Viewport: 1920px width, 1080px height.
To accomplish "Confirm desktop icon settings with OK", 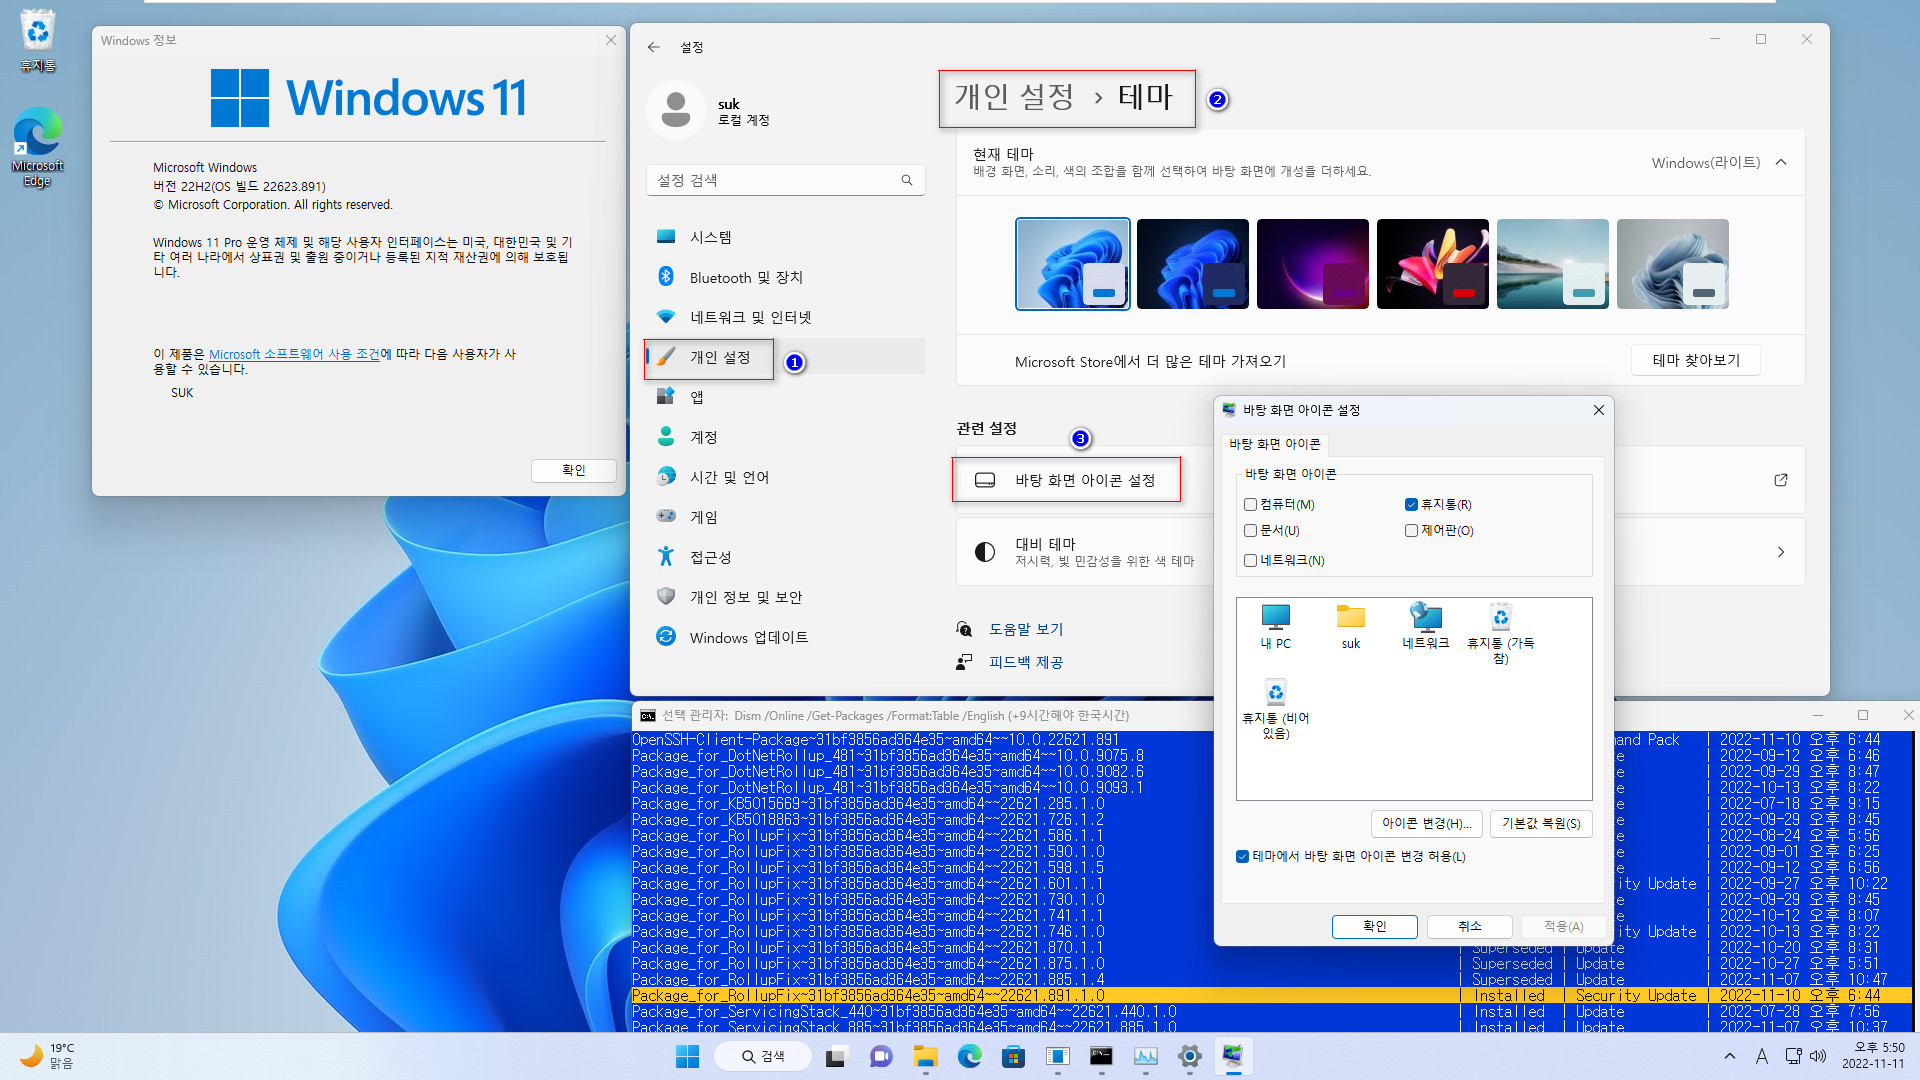I will [1375, 927].
